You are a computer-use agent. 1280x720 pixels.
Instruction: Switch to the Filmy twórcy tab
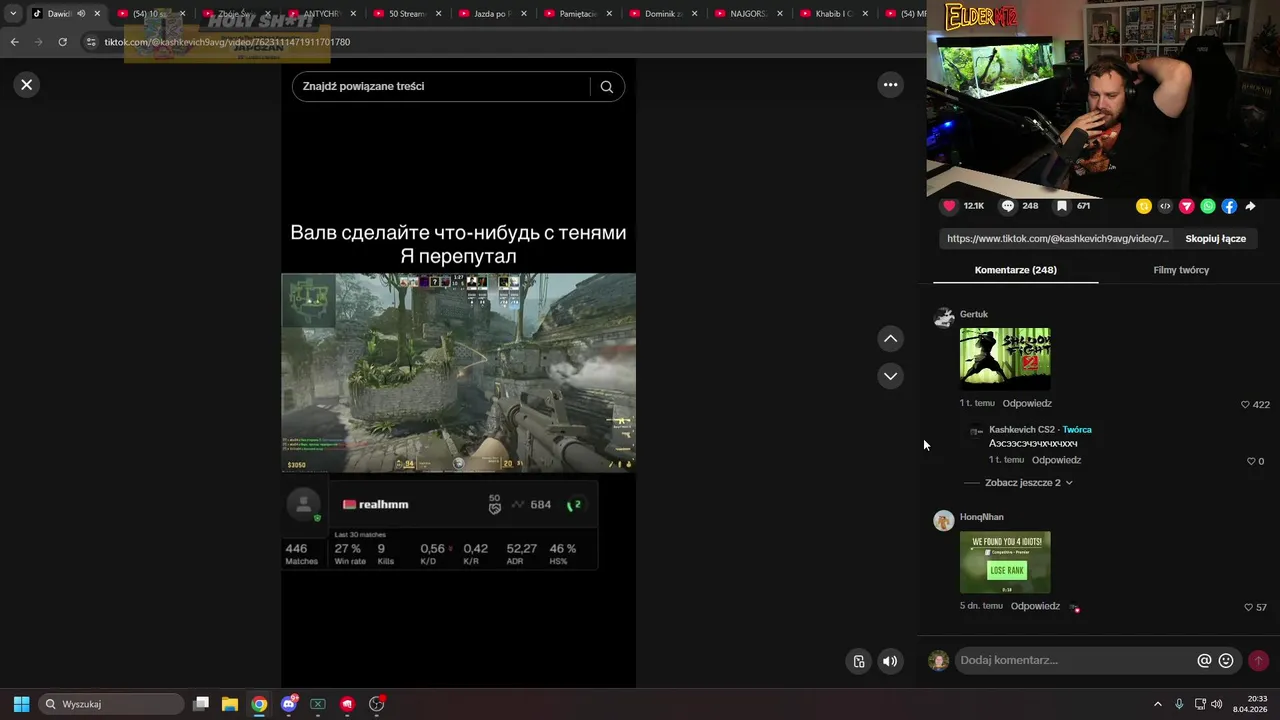1181,270
